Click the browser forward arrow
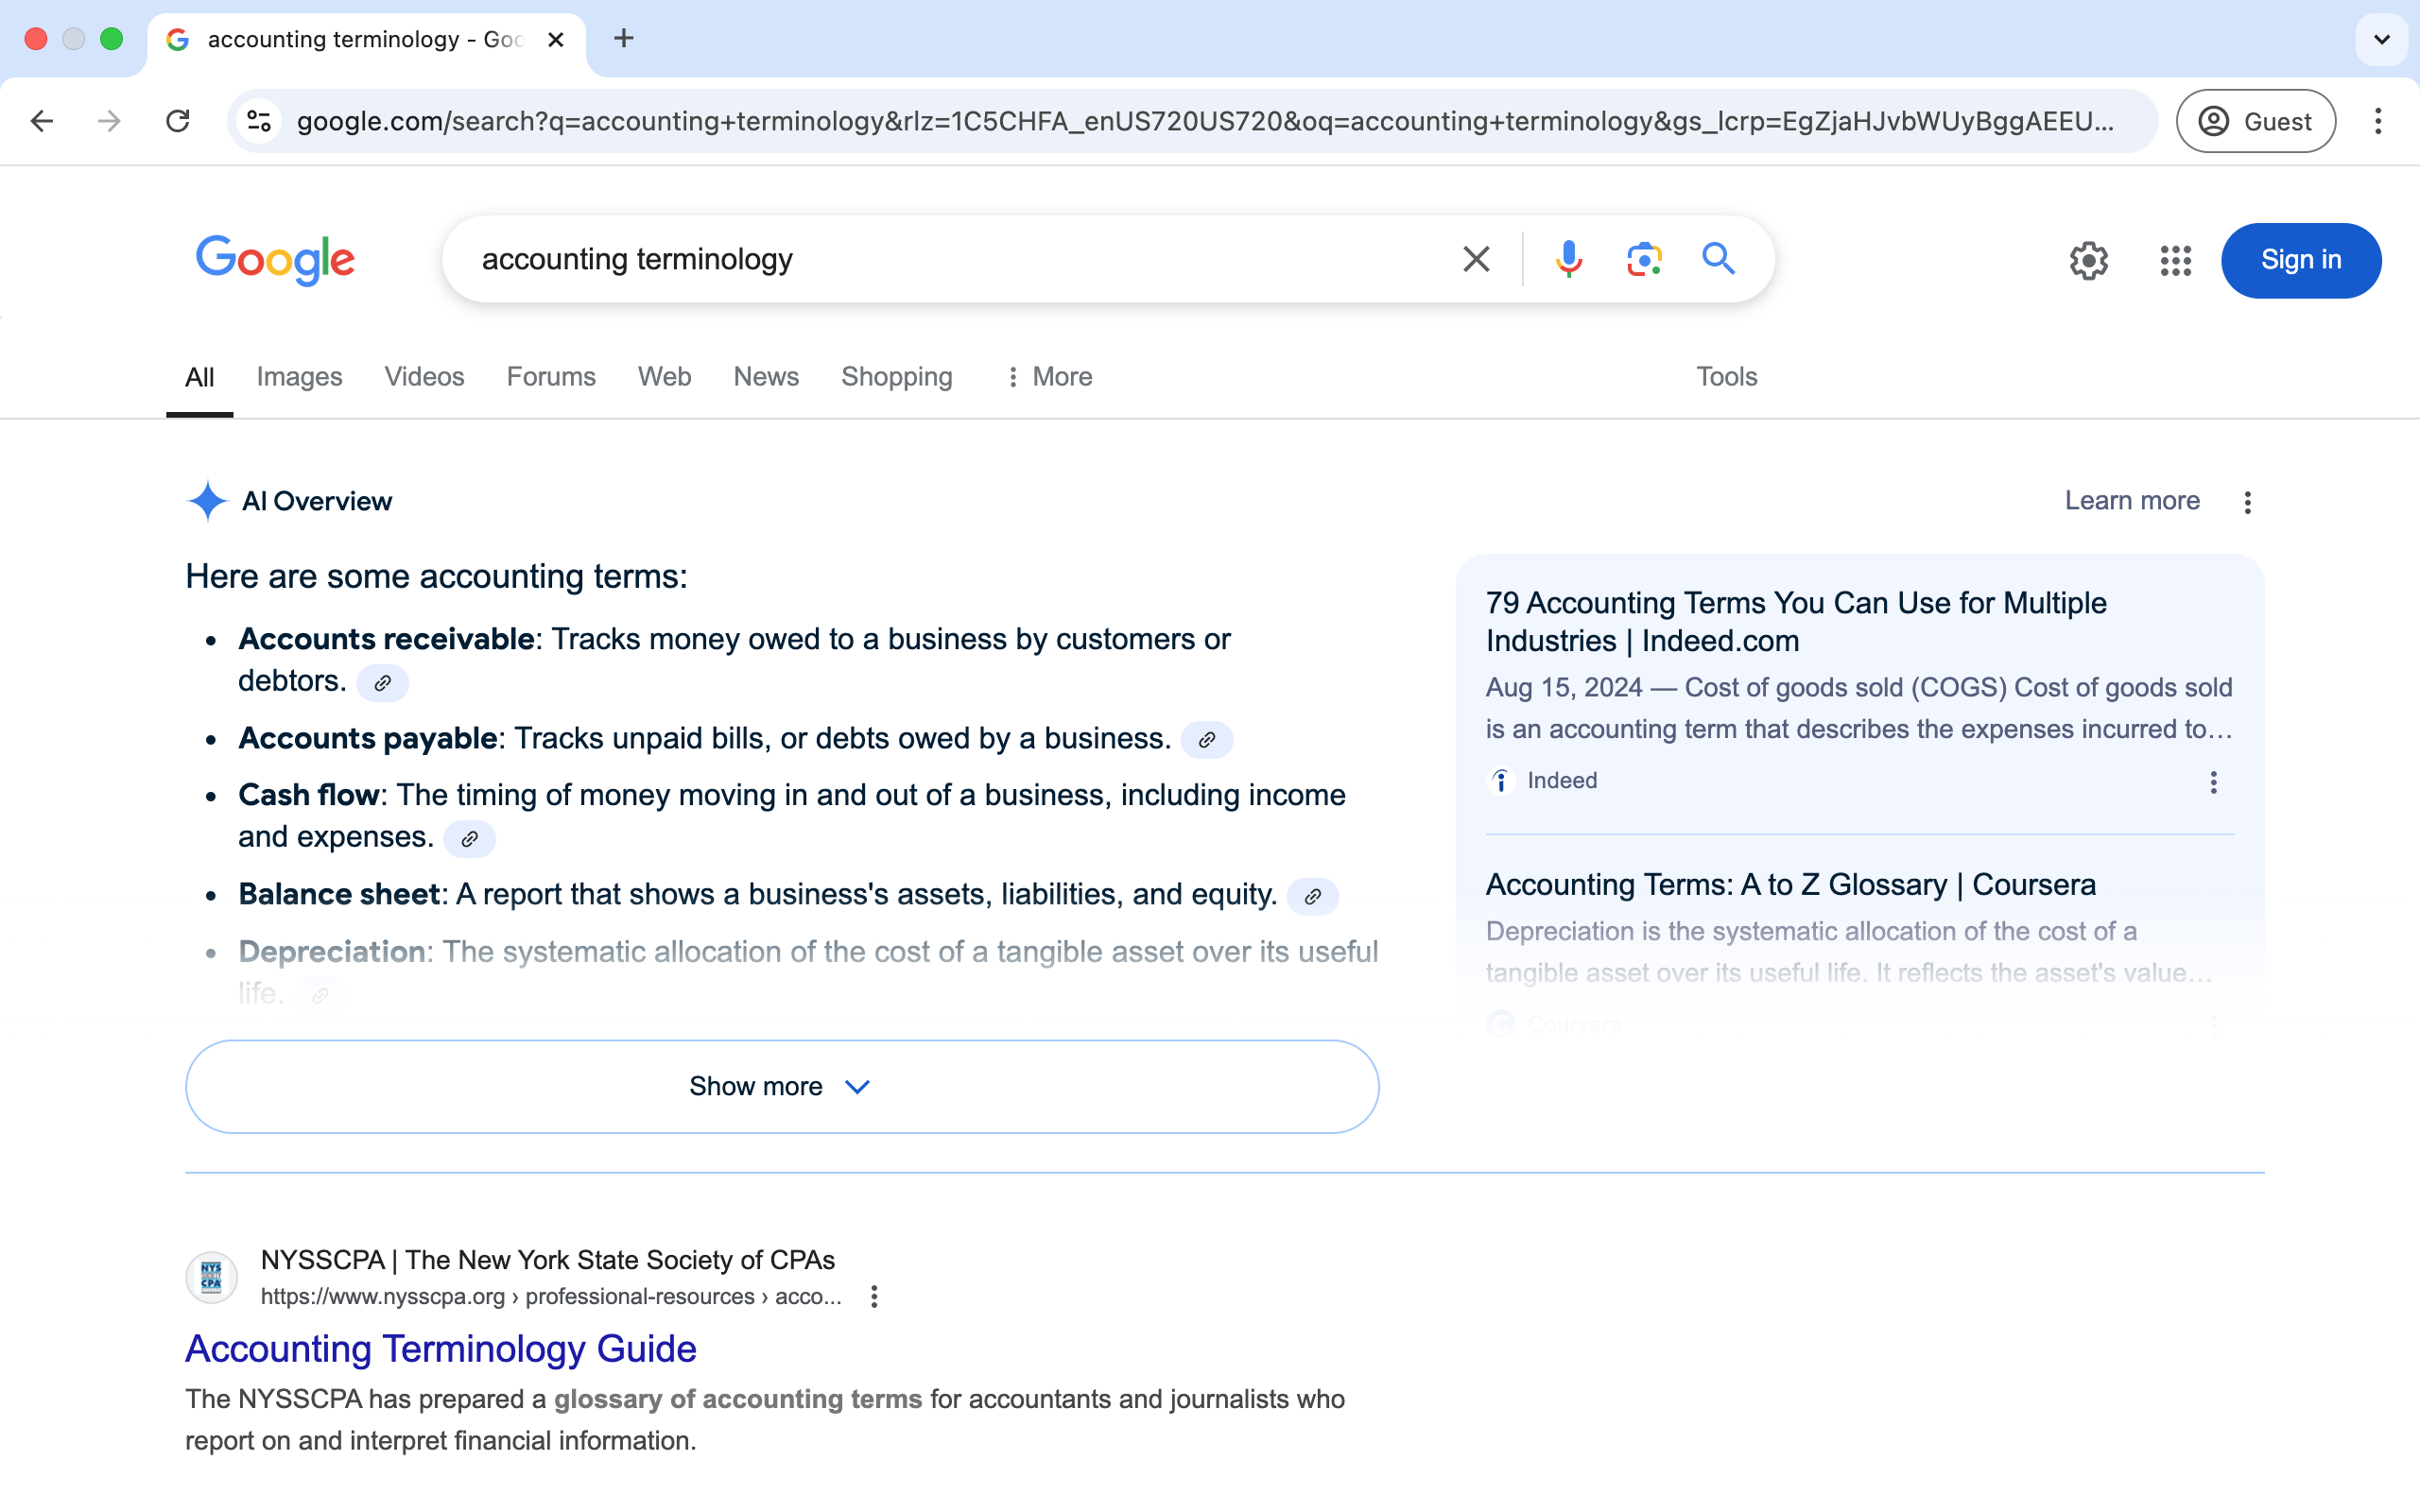 pos(109,121)
